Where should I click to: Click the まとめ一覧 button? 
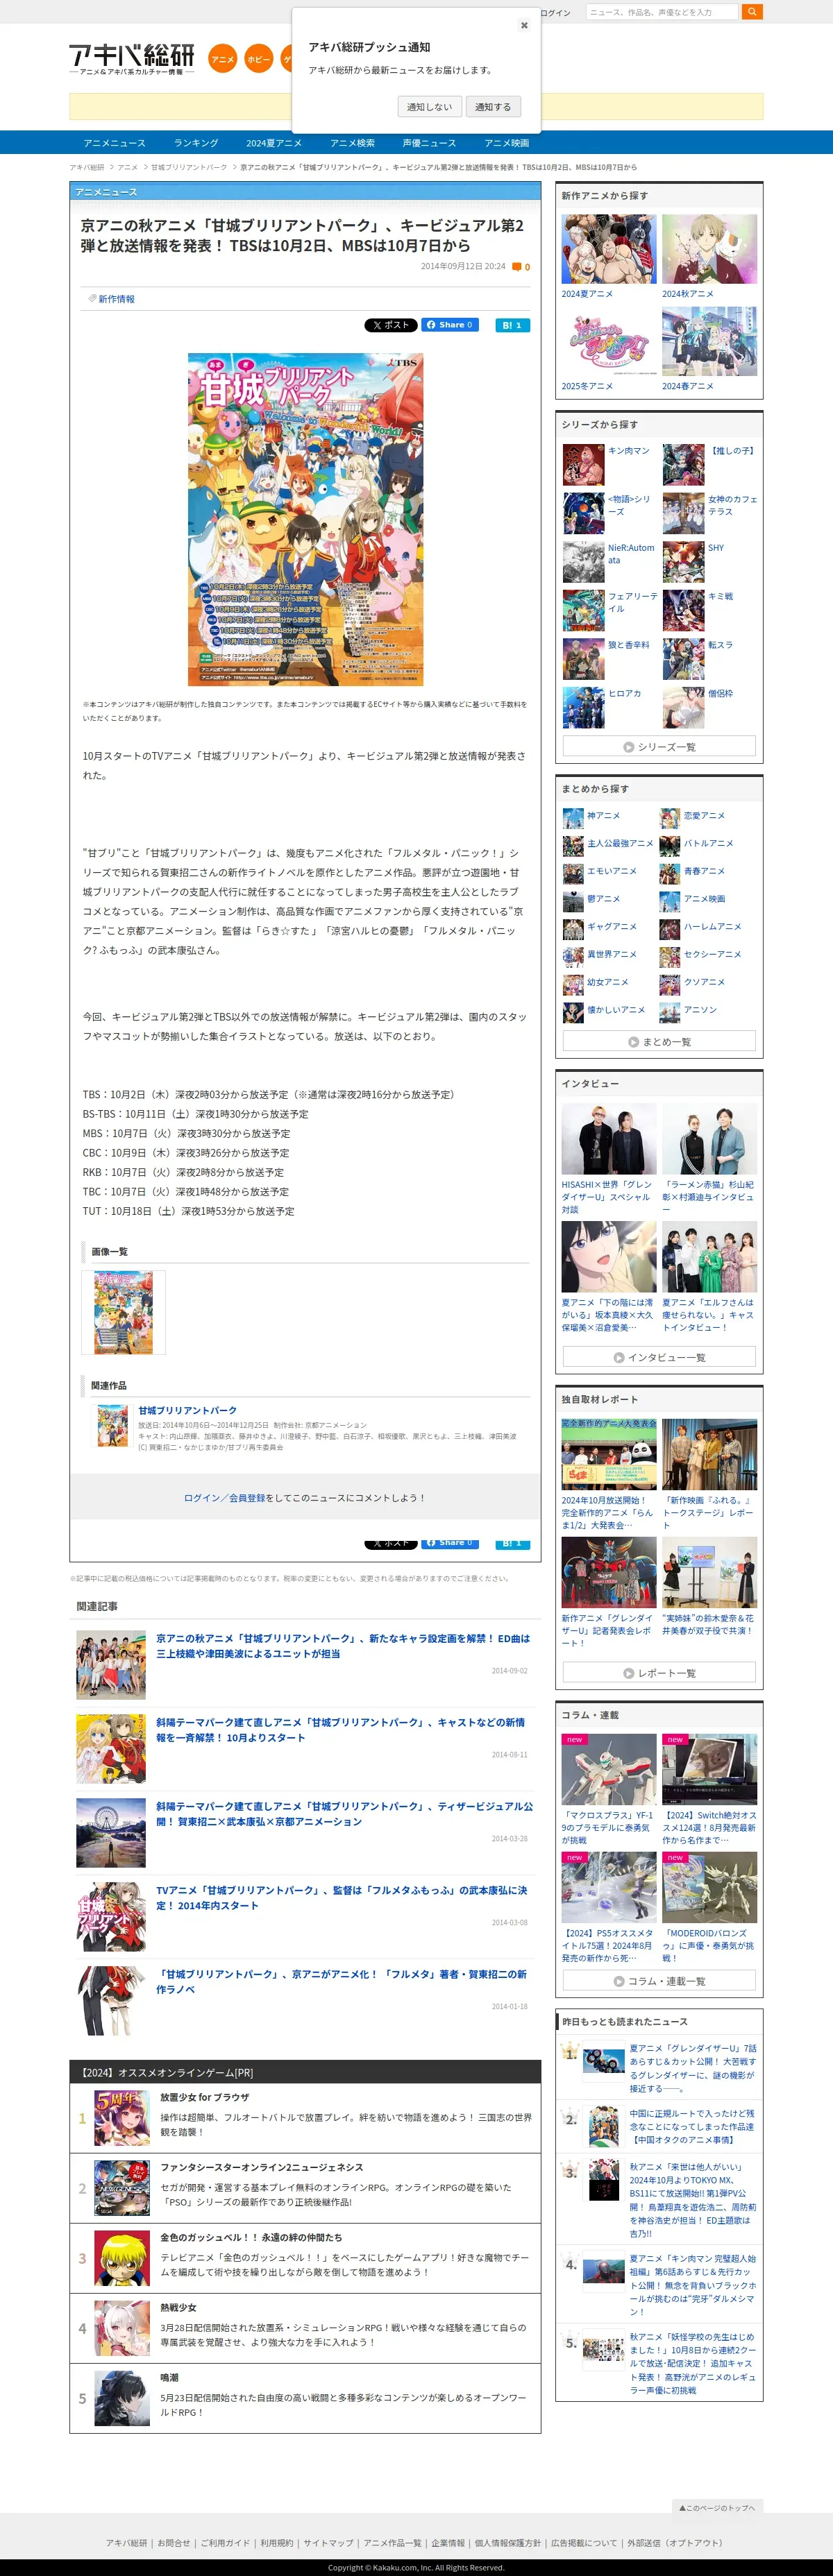(x=659, y=1041)
